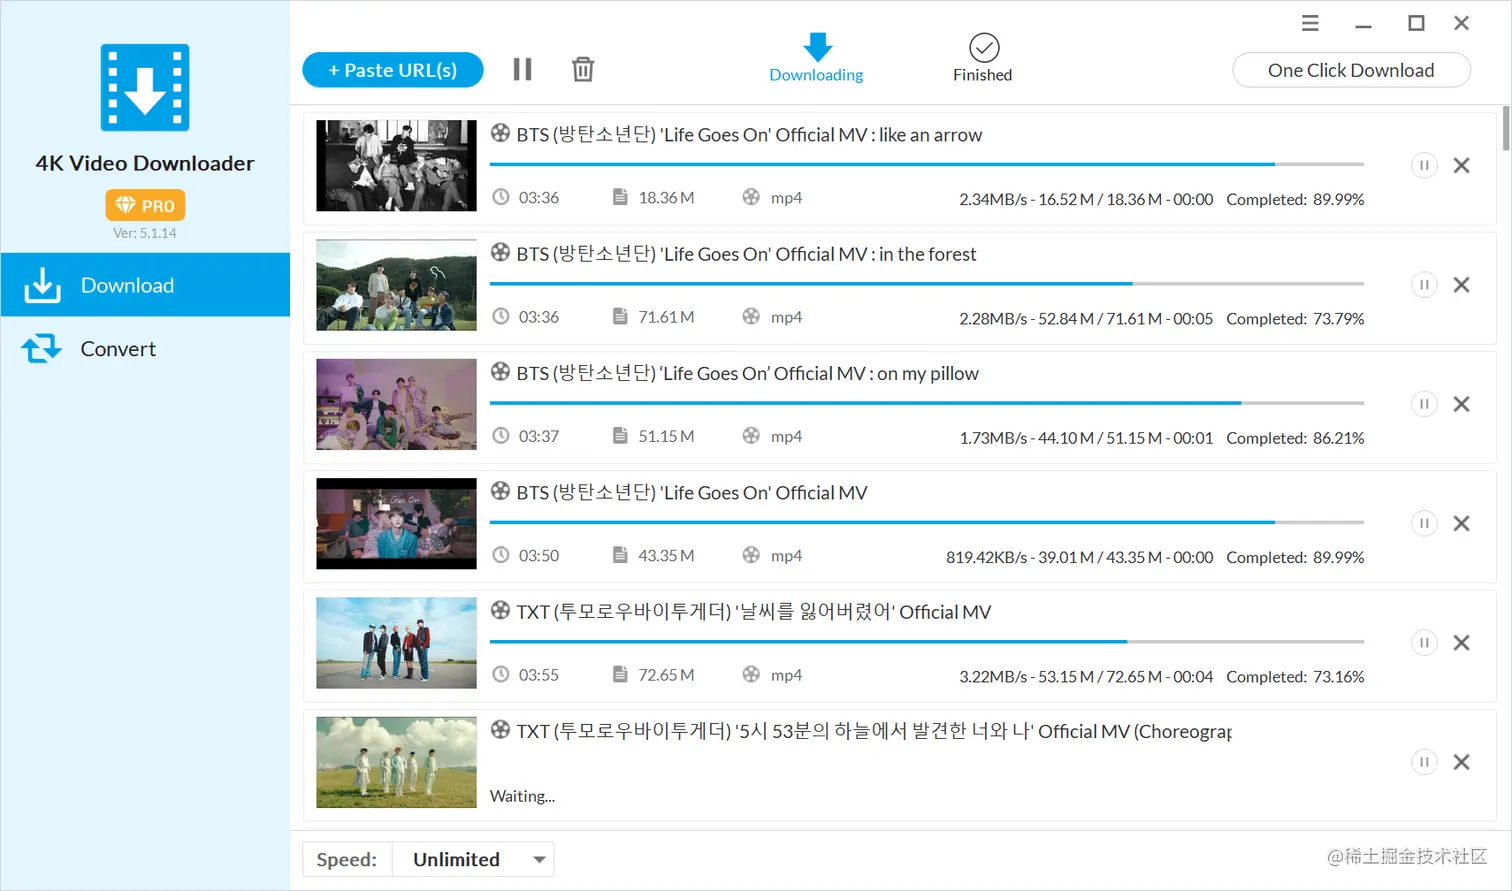Cancel the 'on my pillow' download

click(x=1461, y=404)
